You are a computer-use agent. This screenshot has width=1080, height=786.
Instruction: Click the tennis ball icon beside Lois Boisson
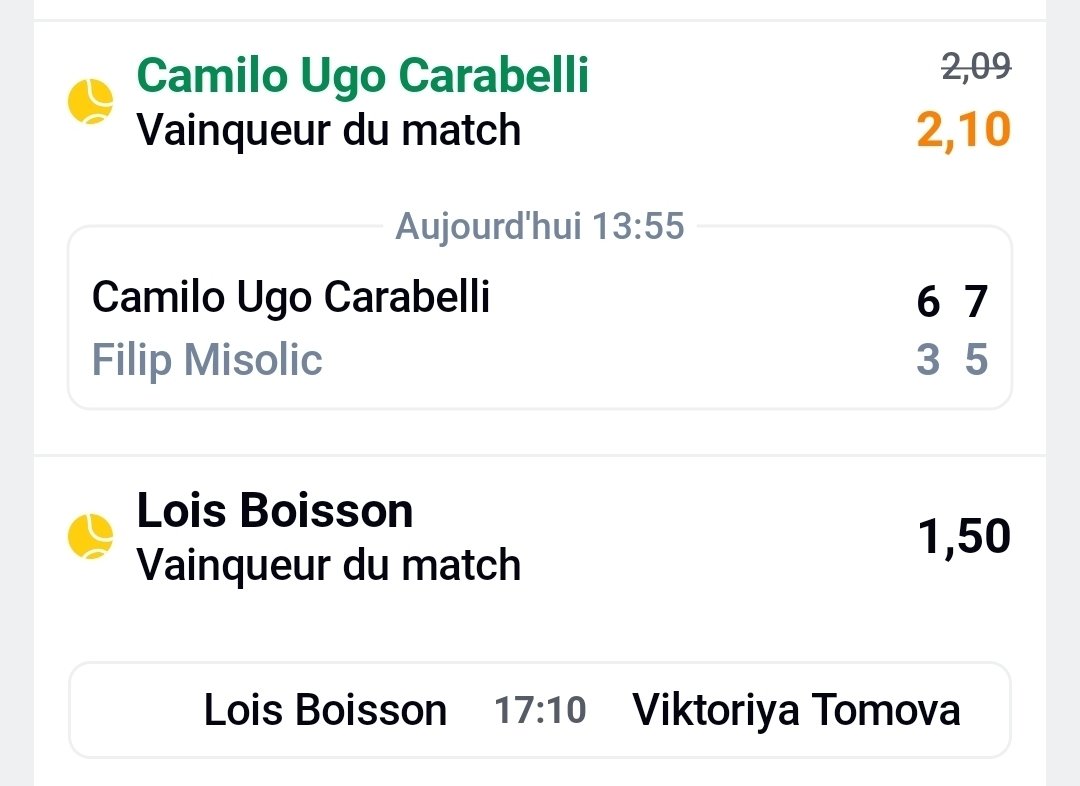tap(90, 537)
